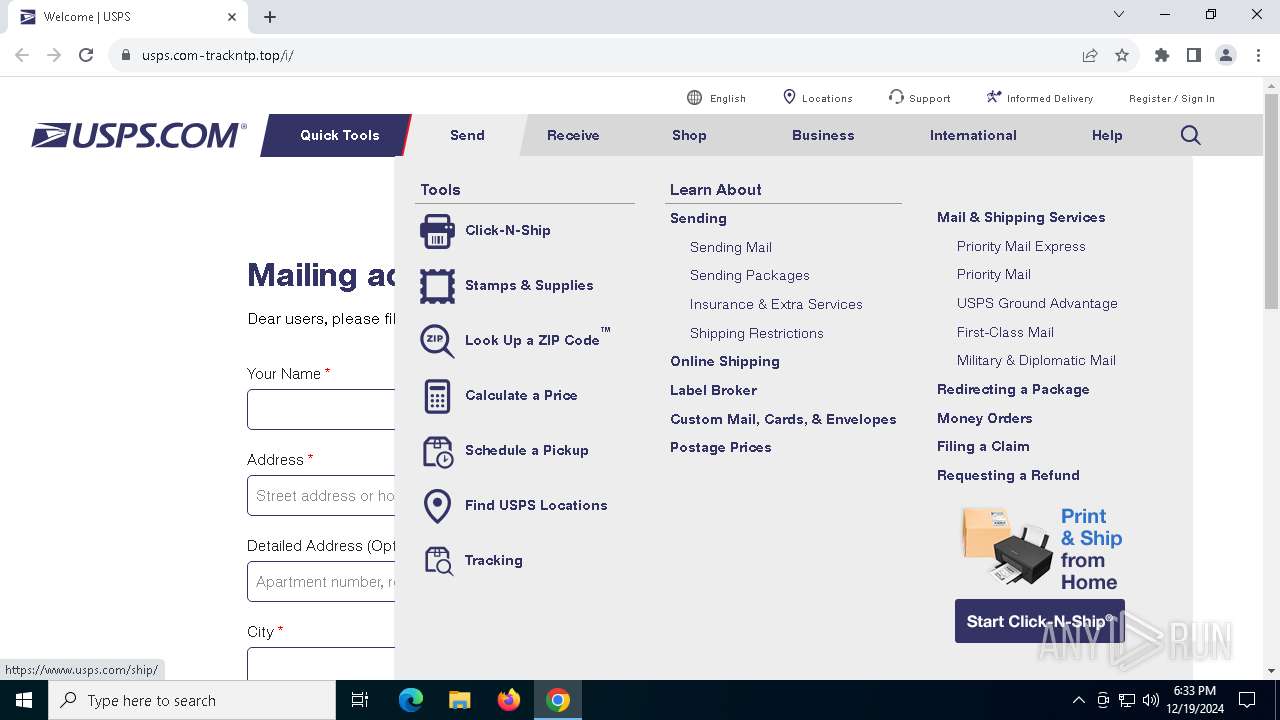Image resolution: width=1280 pixels, height=720 pixels.
Task: Bookmark this page with star icon
Action: tap(1122, 55)
